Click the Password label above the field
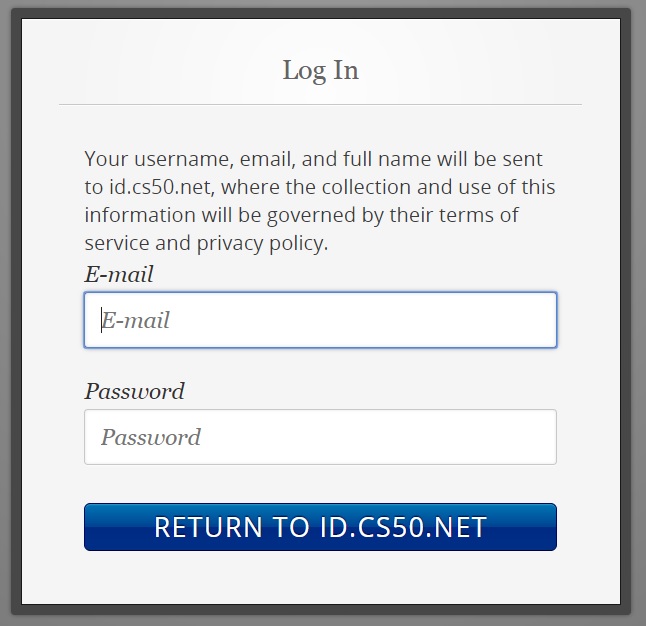The width and height of the screenshot is (646, 626). (134, 391)
